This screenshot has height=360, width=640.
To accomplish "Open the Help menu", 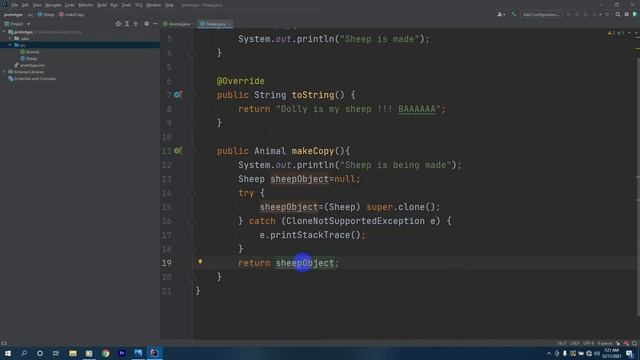I will [x=169, y=5].
